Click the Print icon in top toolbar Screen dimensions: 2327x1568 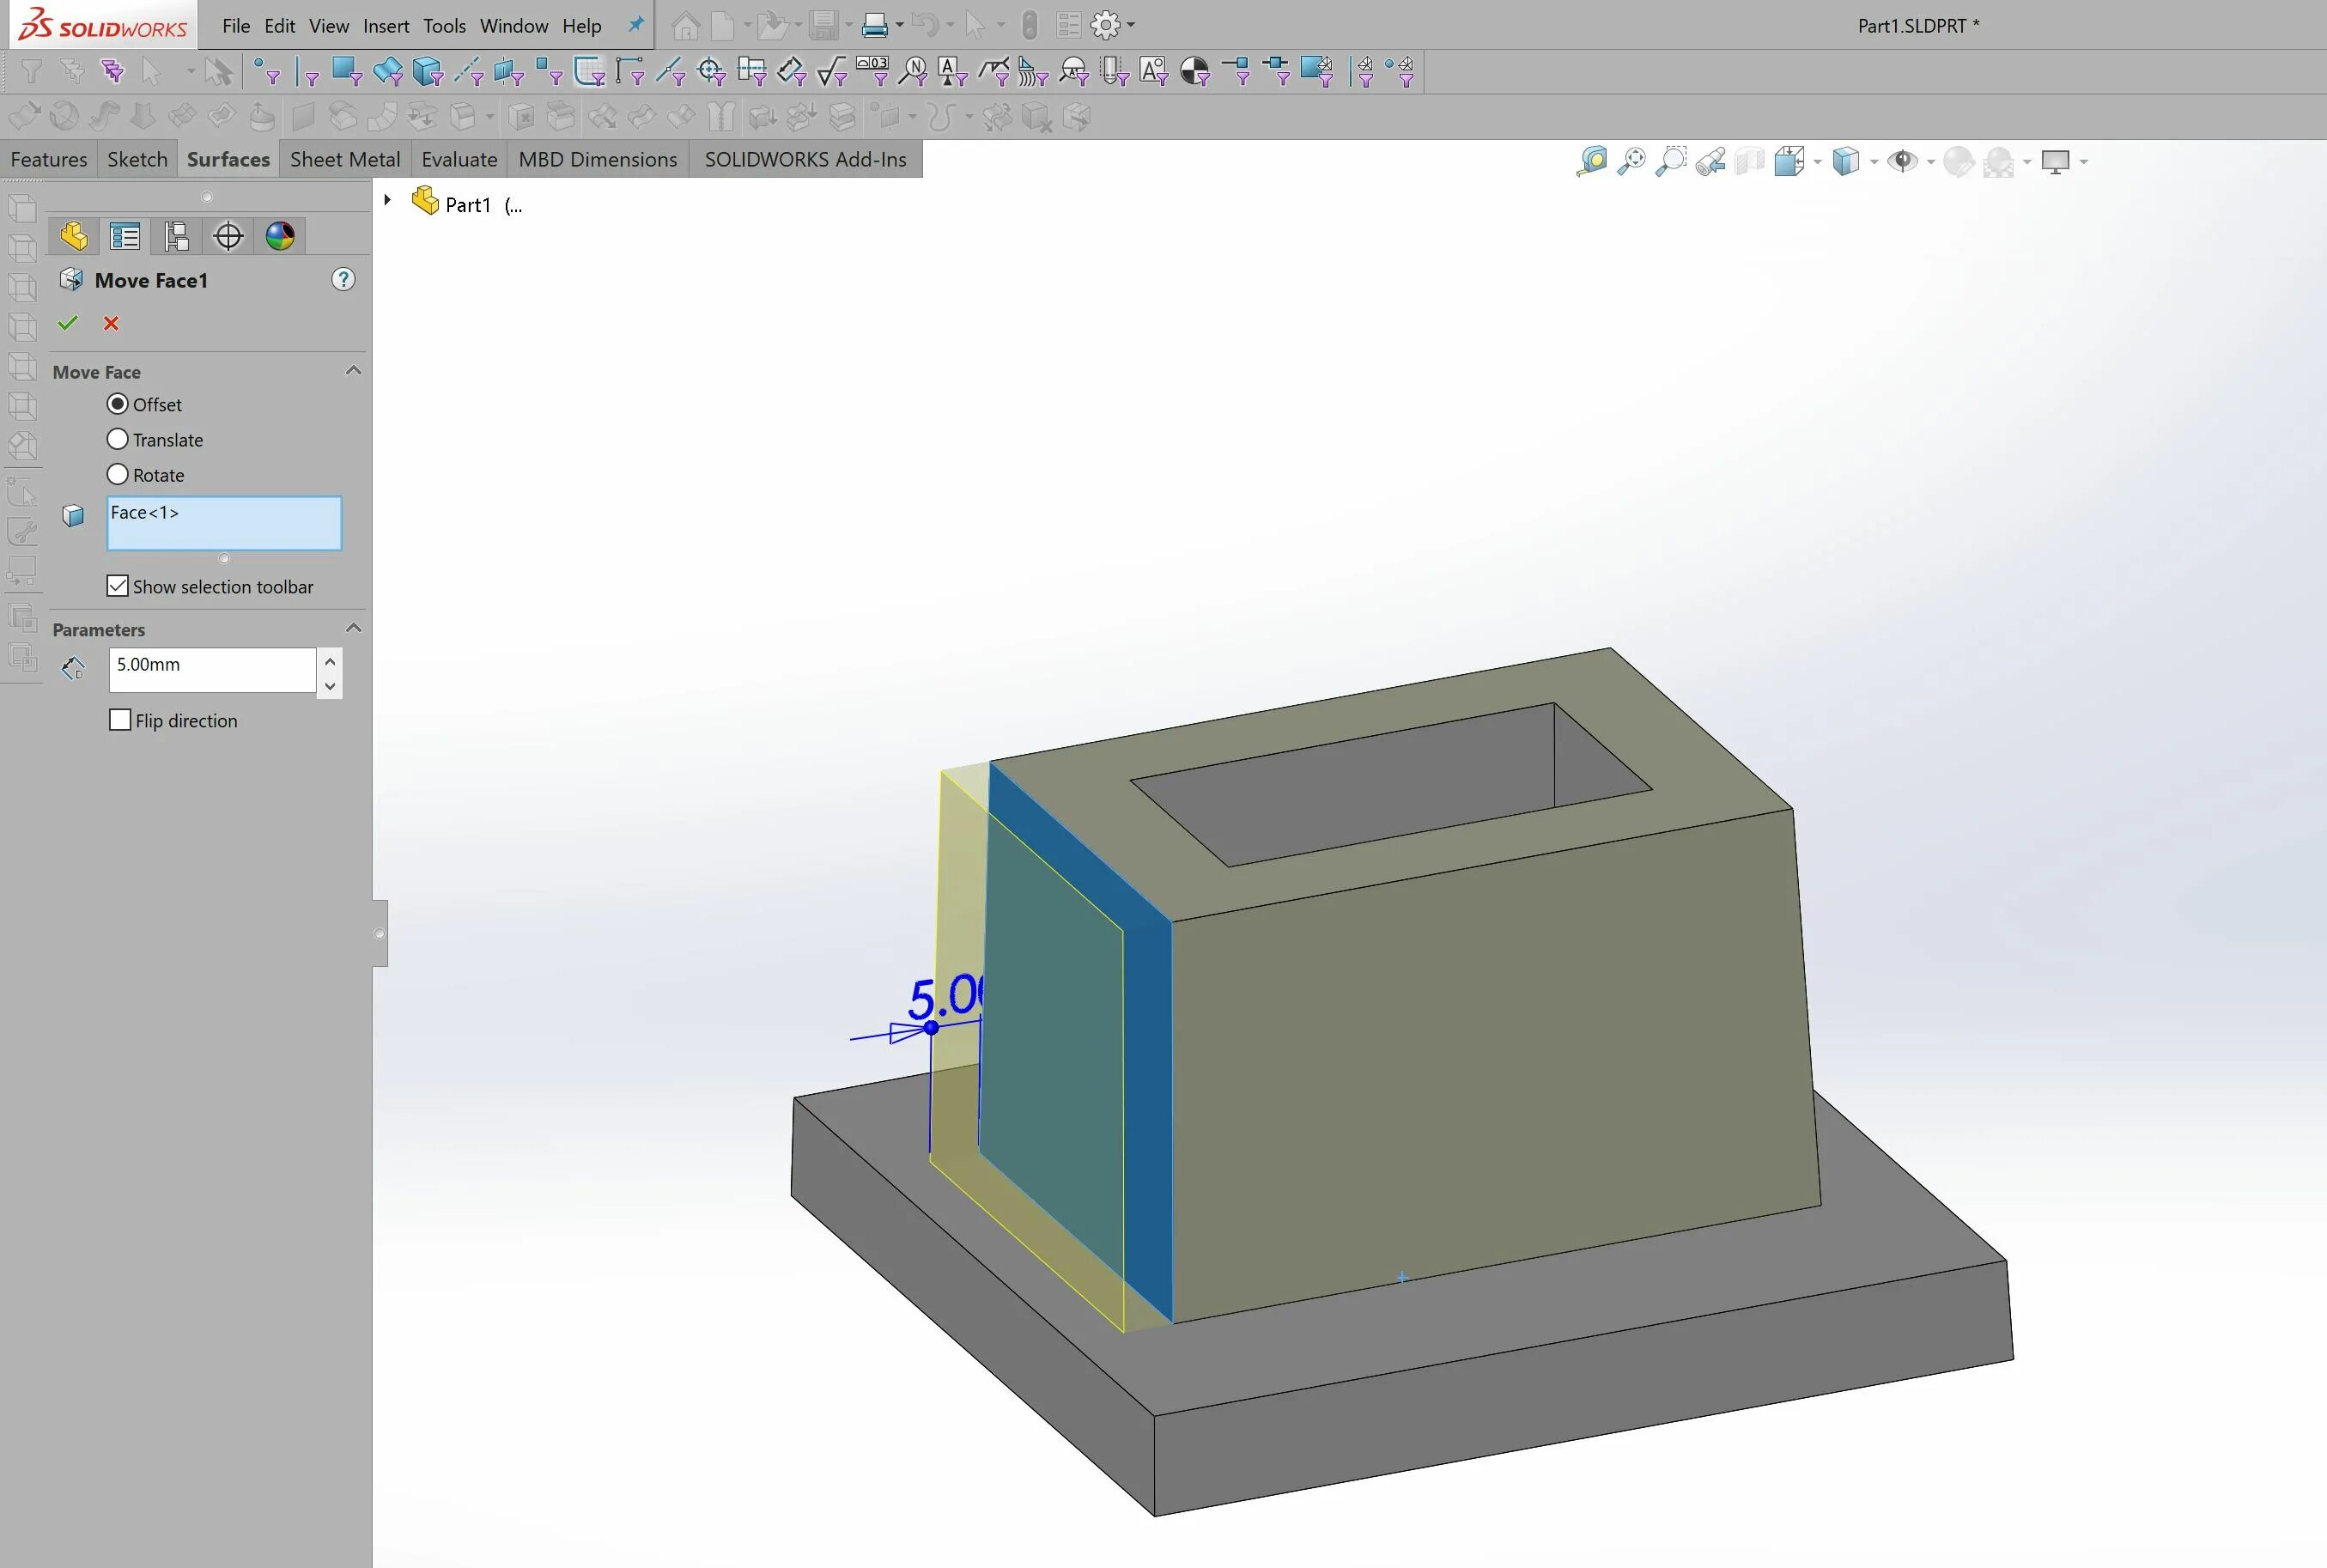click(x=874, y=25)
